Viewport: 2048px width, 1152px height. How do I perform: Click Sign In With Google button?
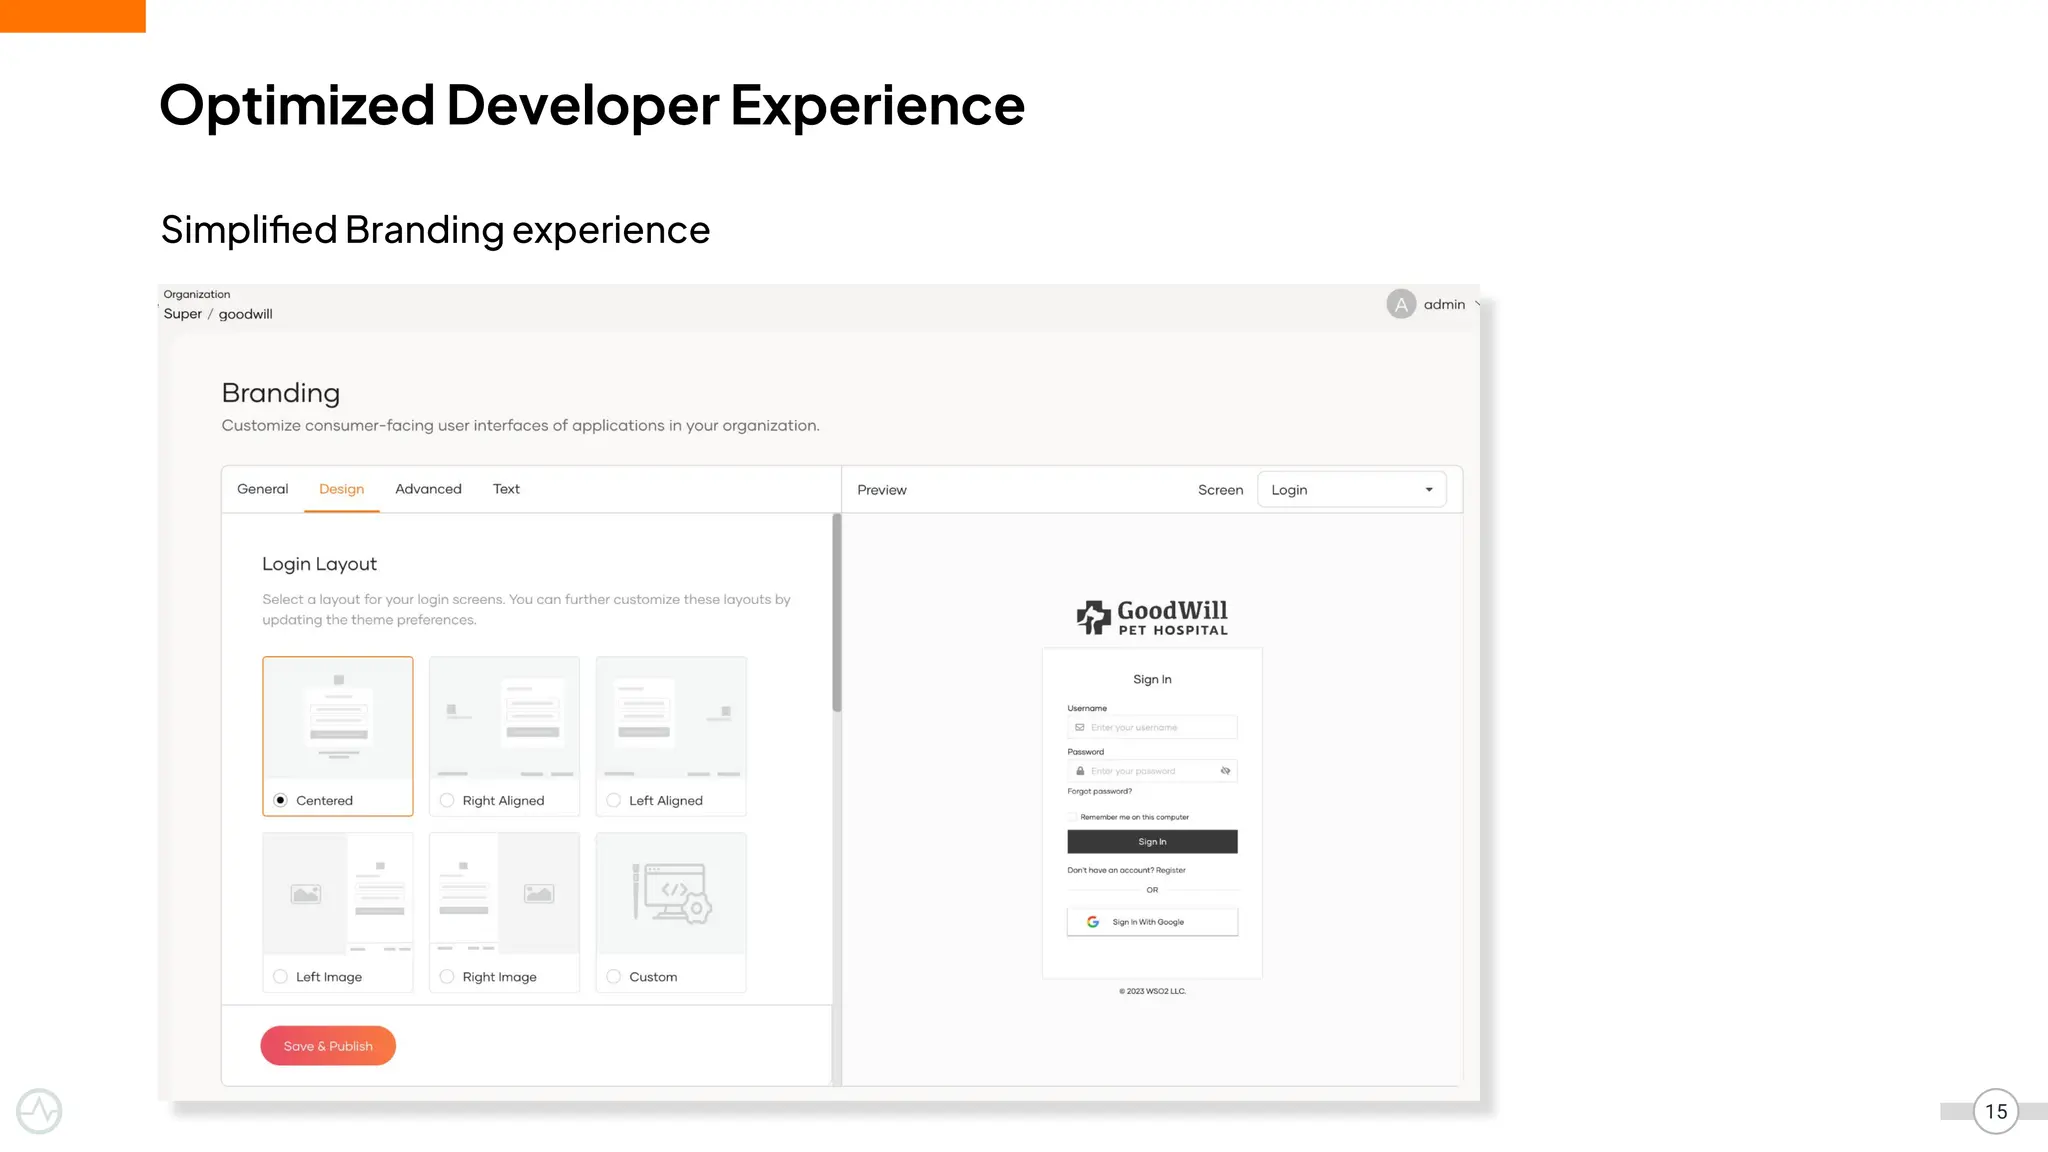[x=1152, y=922]
